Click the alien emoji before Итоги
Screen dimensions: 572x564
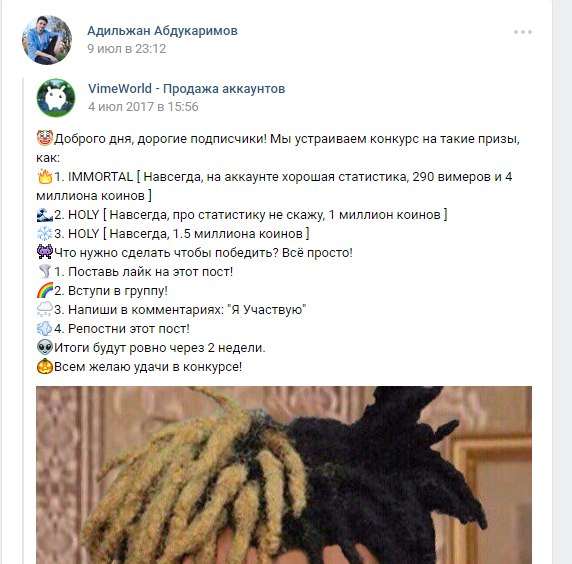(45, 347)
